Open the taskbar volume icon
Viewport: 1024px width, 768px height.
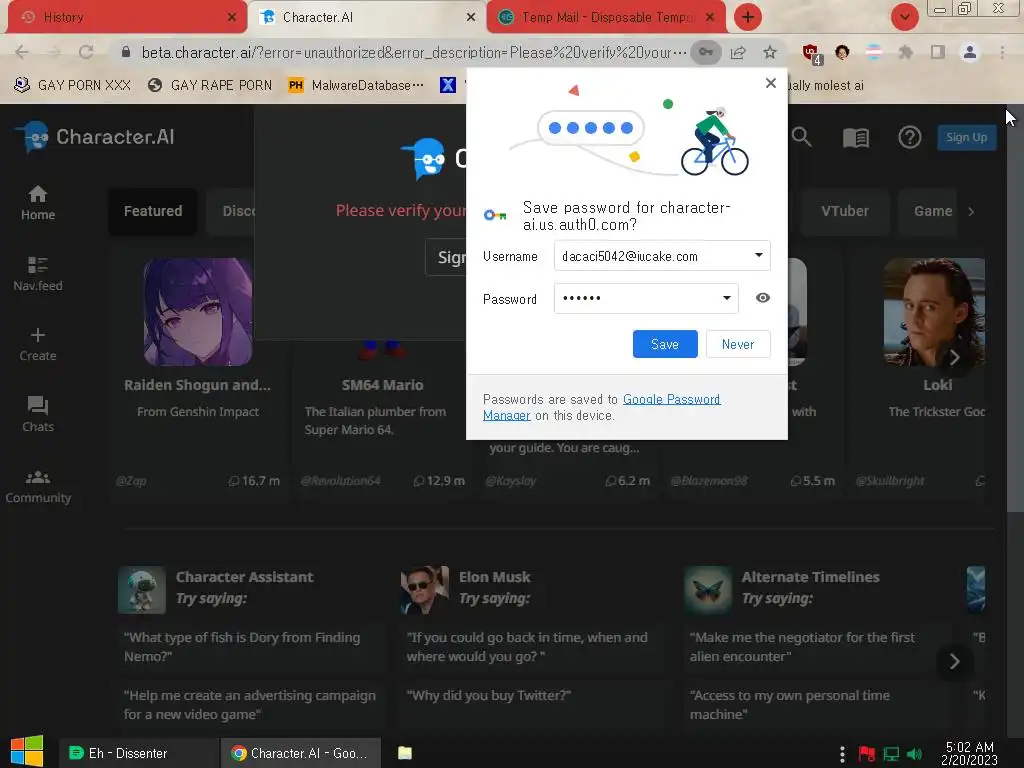point(915,754)
